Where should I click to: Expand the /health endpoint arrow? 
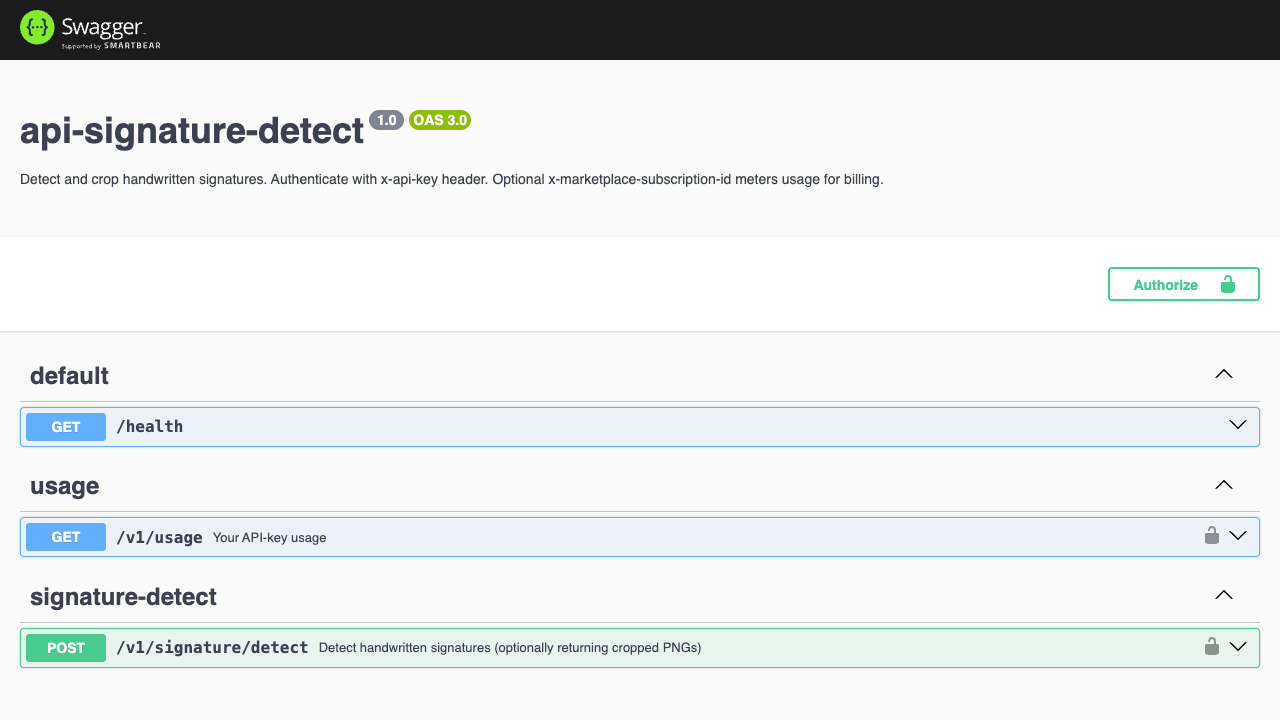(x=1238, y=425)
